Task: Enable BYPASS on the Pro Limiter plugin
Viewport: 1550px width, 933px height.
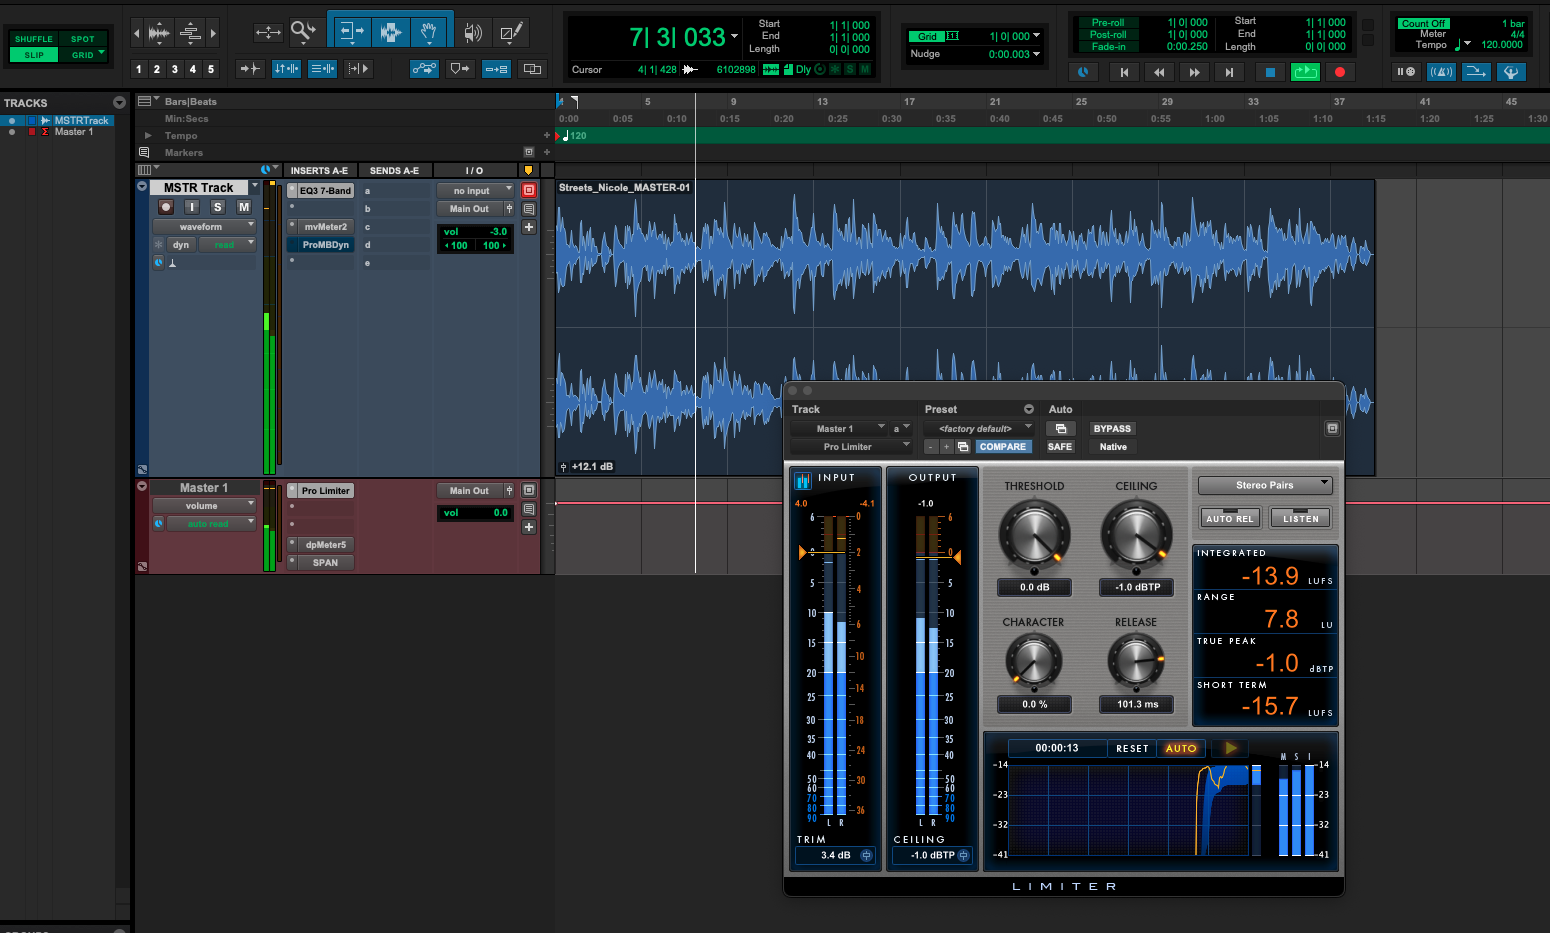Action: pyautogui.click(x=1111, y=428)
